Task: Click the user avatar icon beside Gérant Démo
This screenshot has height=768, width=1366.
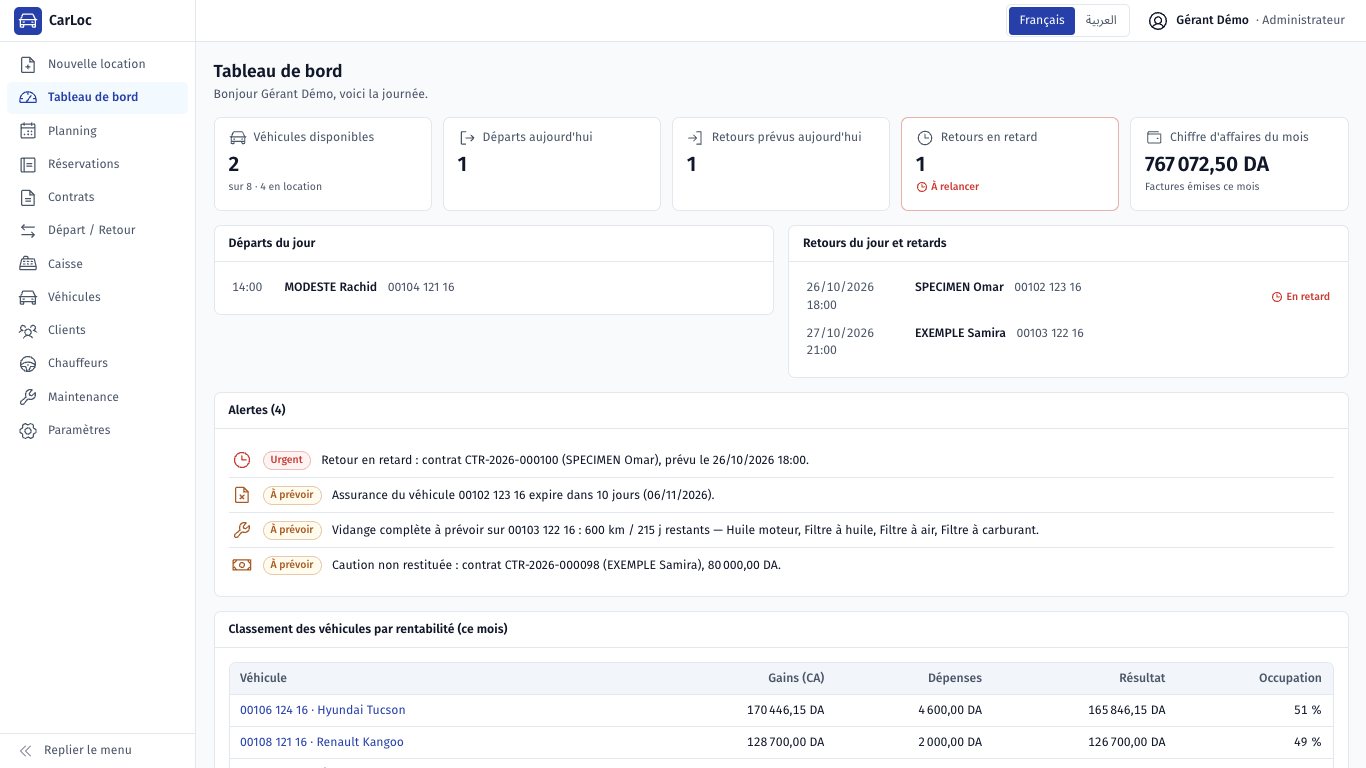Action: pyautogui.click(x=1158, y=21)
